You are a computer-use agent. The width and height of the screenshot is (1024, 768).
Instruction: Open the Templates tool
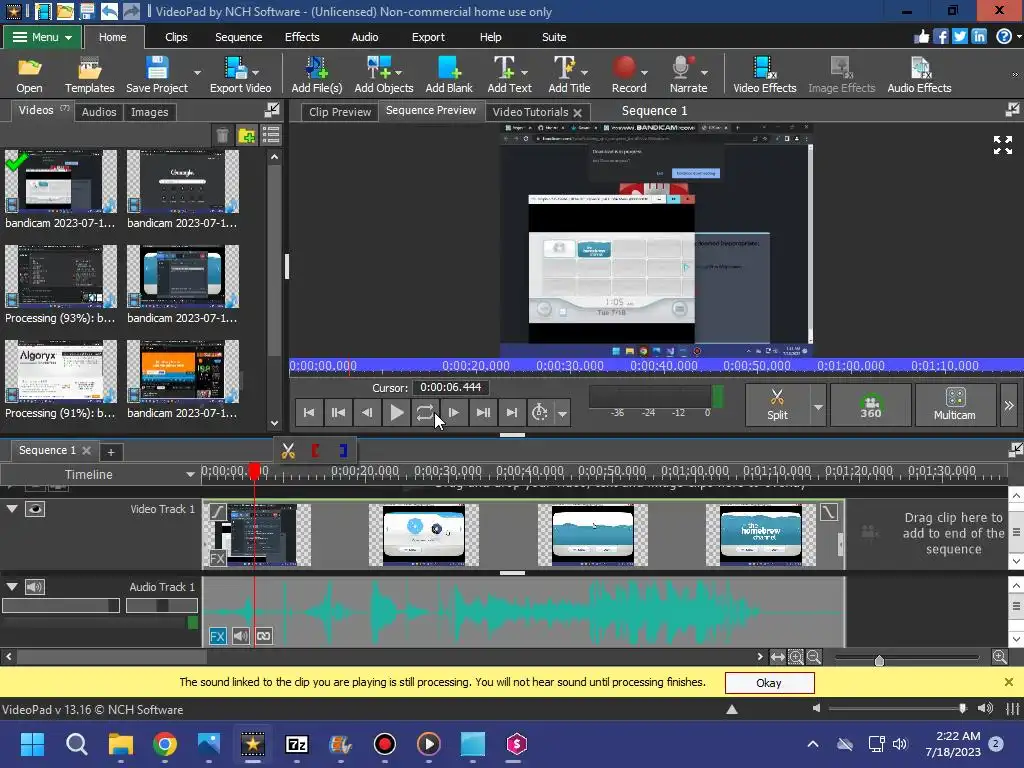coord(89,74)
